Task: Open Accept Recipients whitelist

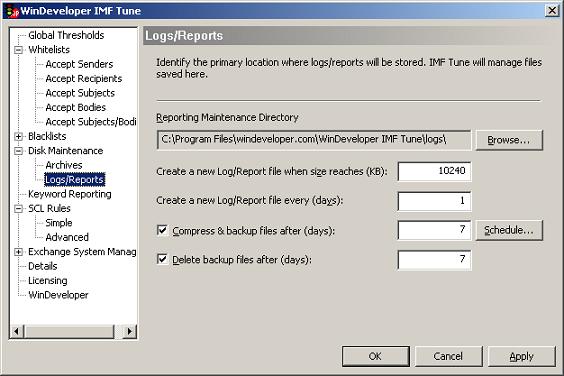Action: click(84, 78)
